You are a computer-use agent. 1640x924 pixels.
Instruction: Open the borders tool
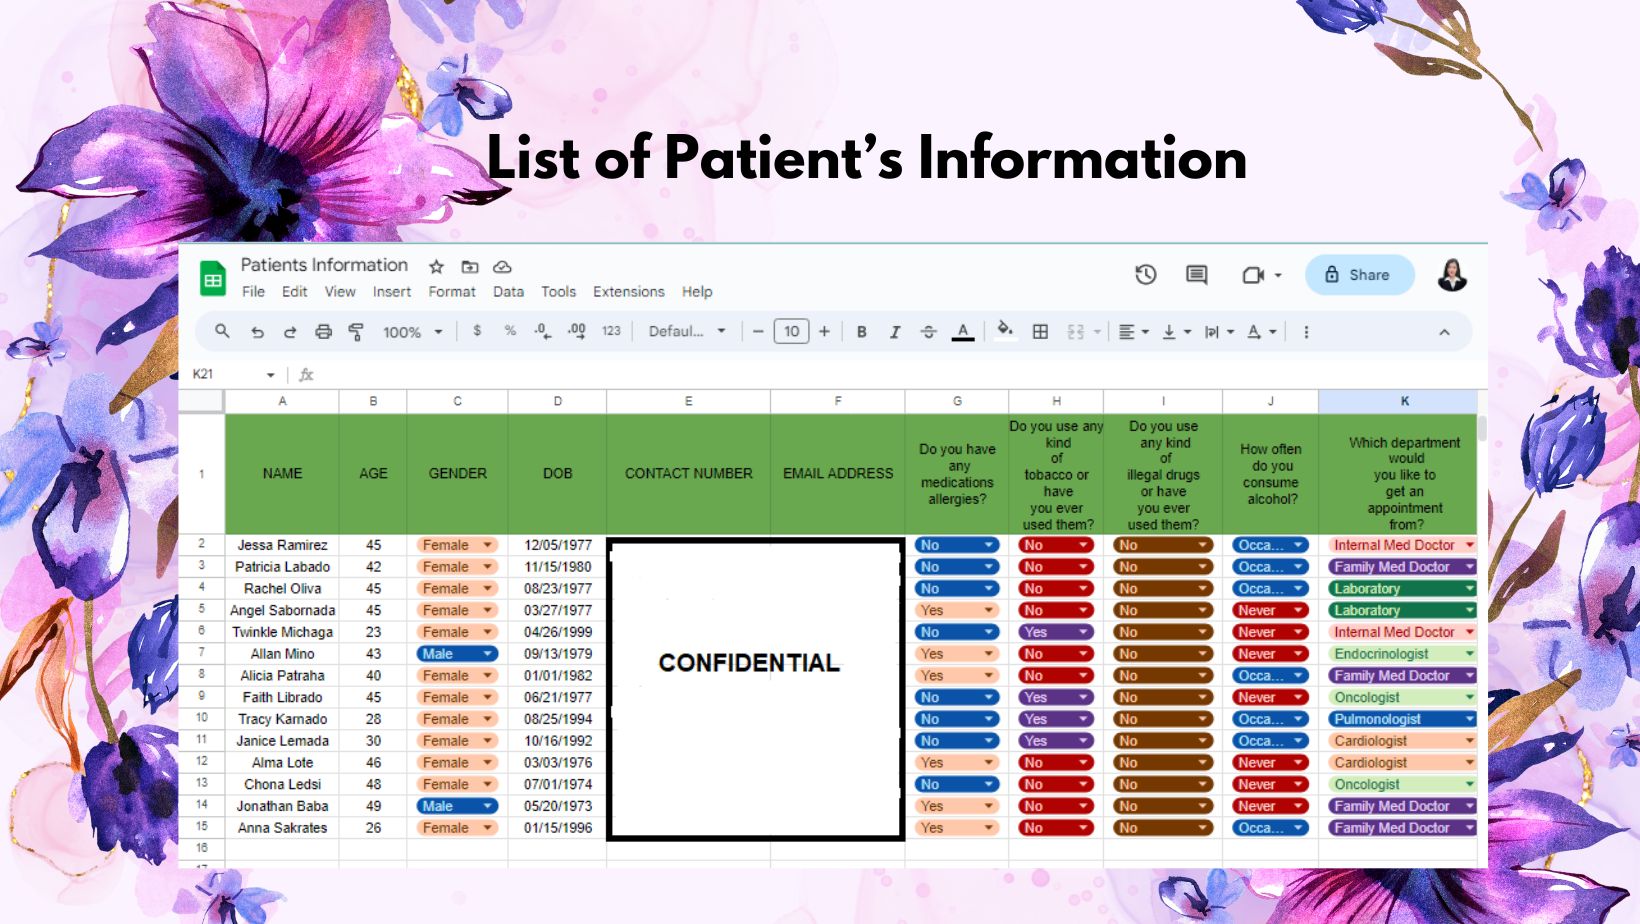1040,332
